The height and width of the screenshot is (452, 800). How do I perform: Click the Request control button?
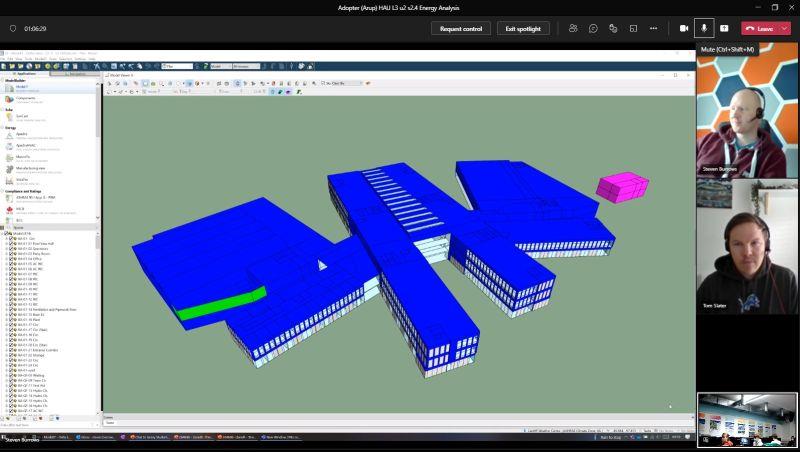pos(461,28)
